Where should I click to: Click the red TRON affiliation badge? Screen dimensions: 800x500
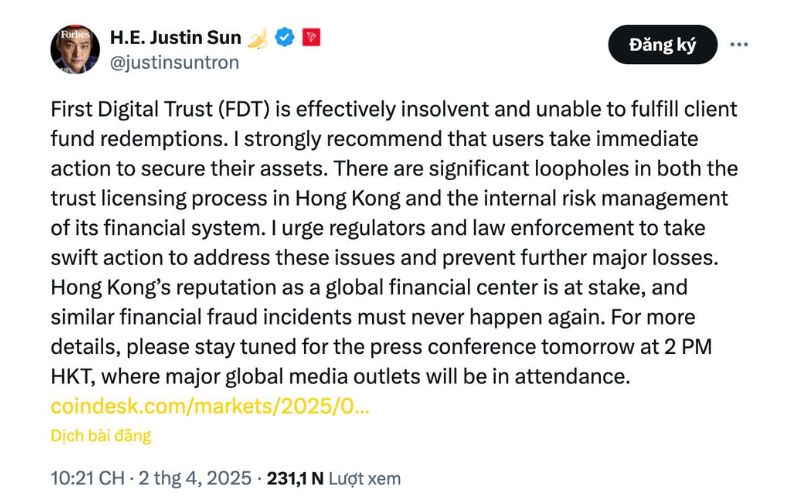(x=311, y=38)
